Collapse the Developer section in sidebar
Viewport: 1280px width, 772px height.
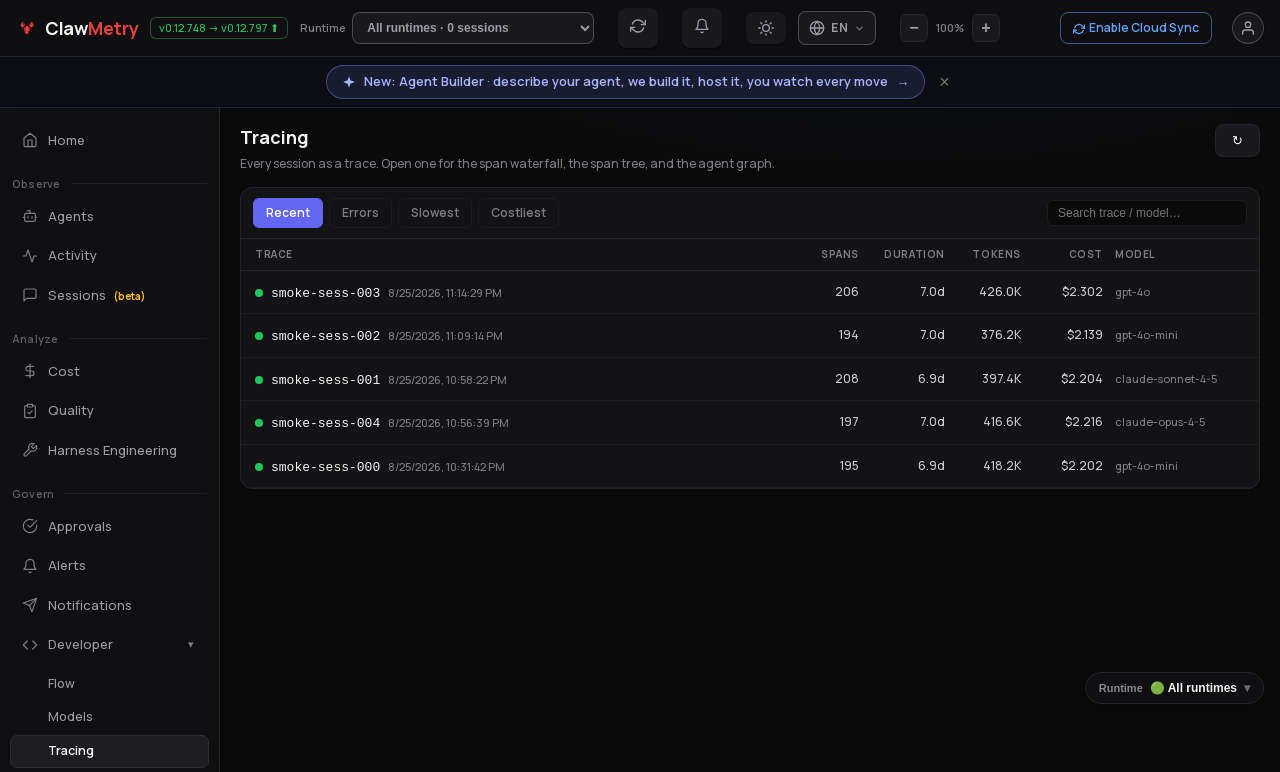point(109,644)
